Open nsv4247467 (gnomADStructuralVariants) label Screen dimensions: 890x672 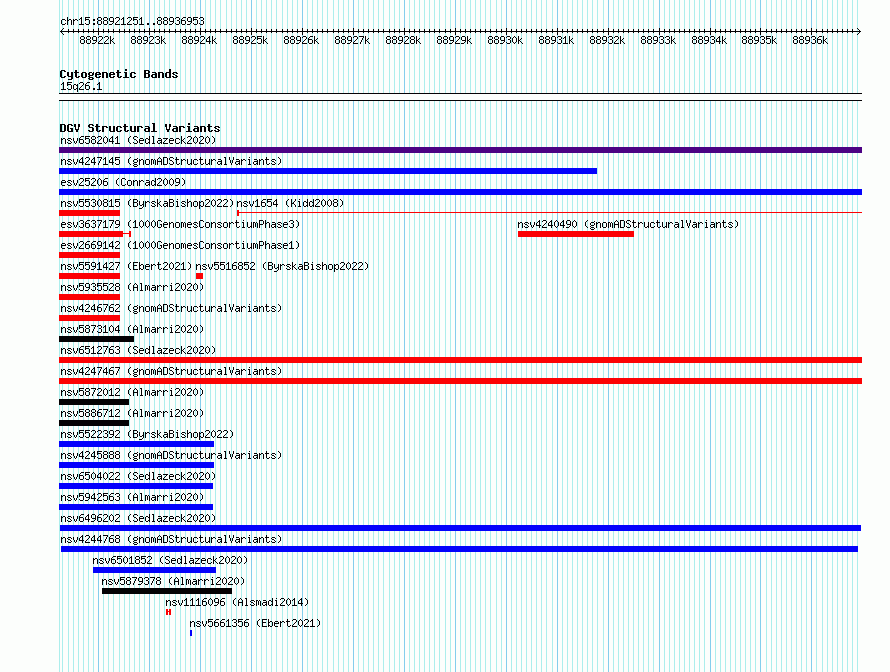(171, 371)
